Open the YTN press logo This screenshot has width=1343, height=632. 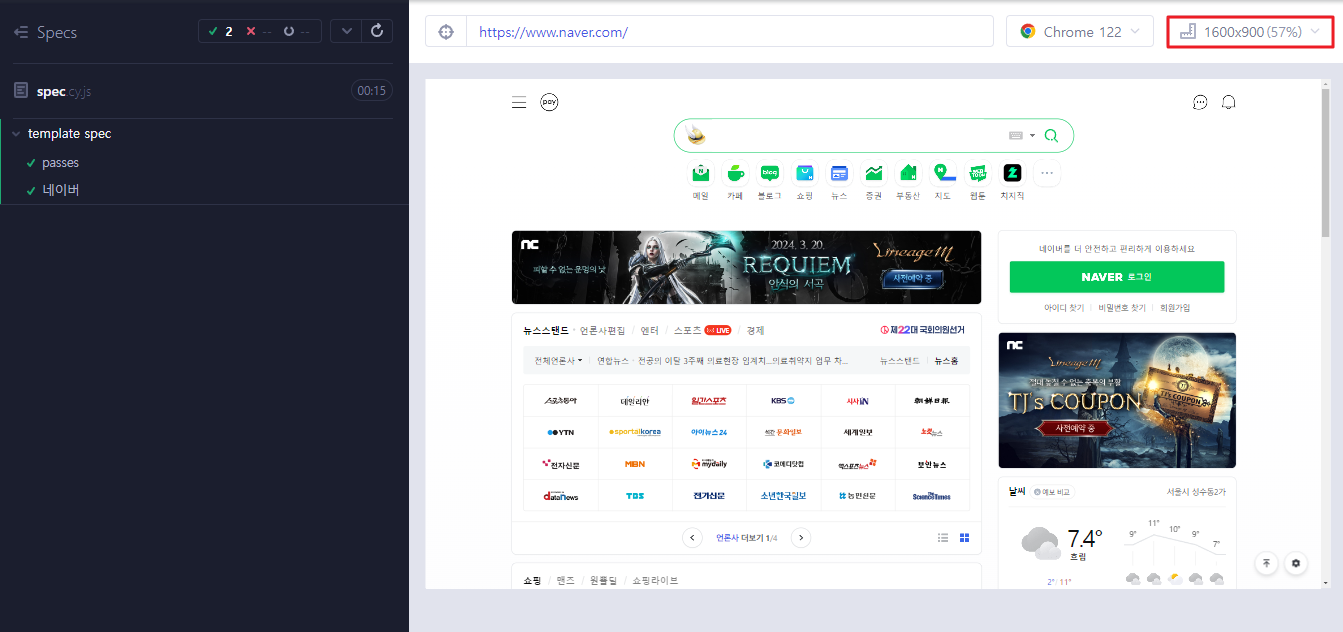point(560,432)
